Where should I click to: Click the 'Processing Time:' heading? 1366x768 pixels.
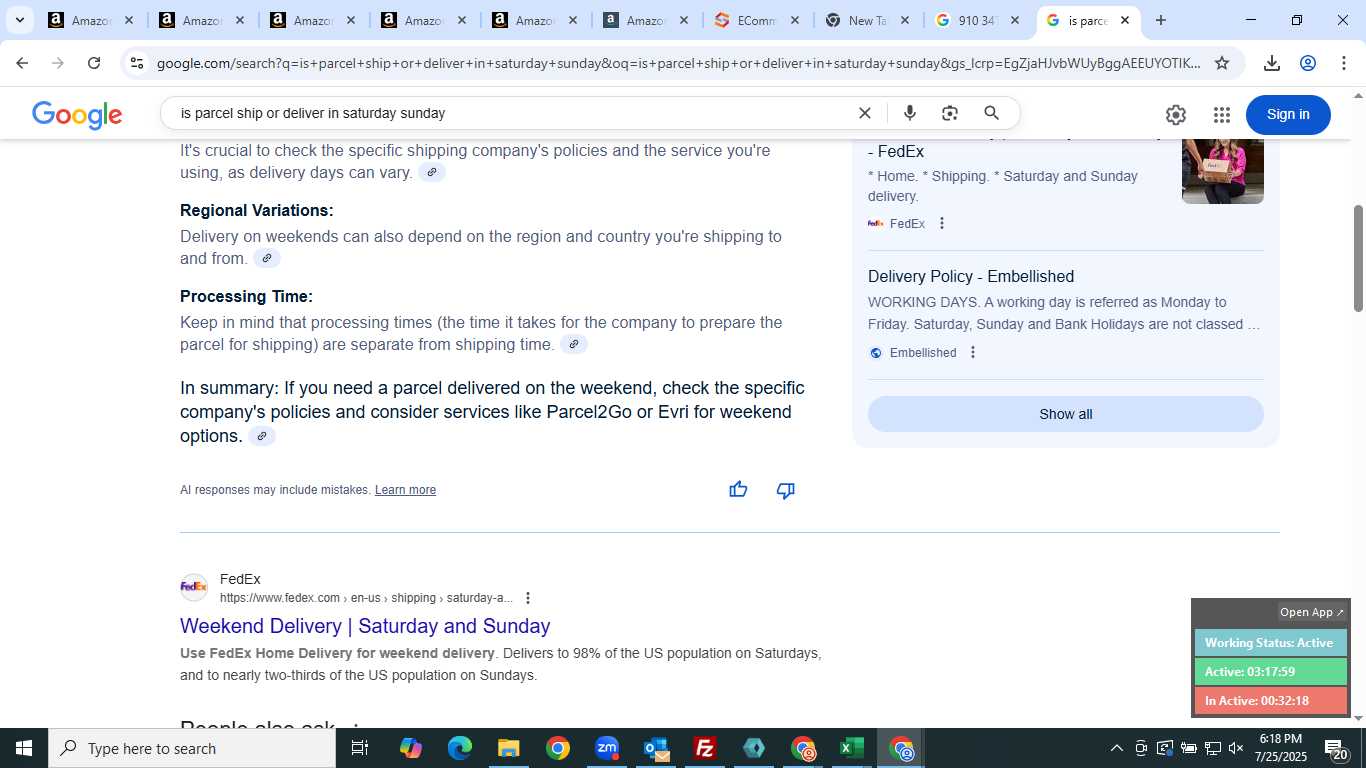(x=246, y=297)
